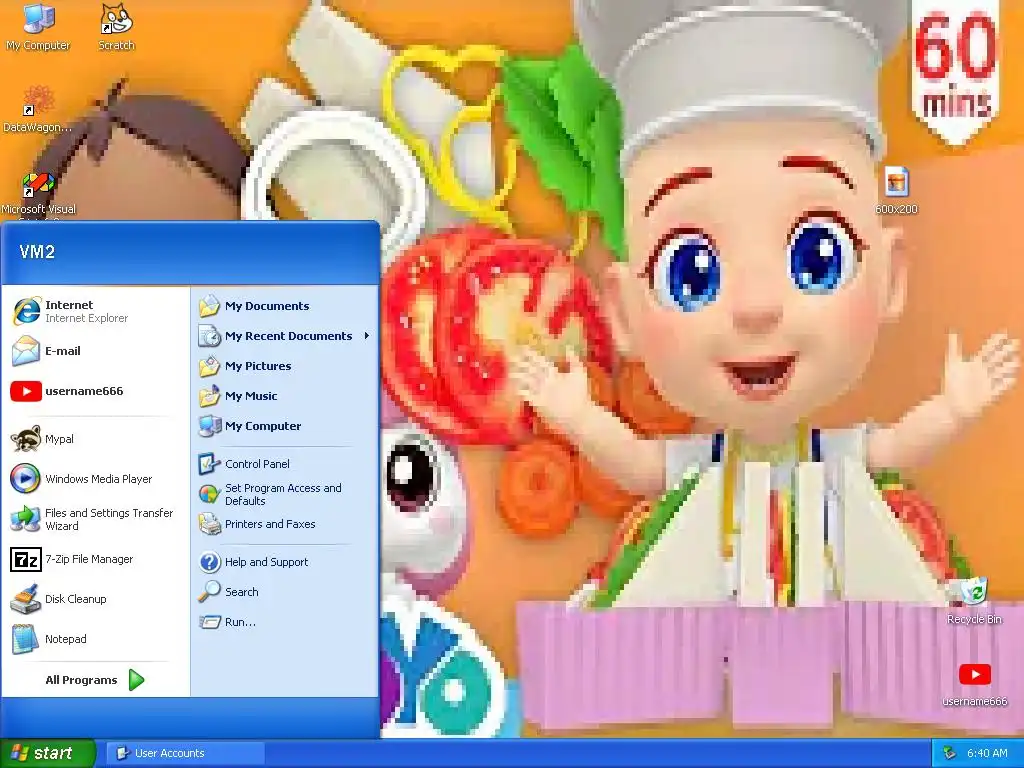Open My Computer from Start menu
Image resolution: width=1024 pixels, height=768 pixels.
click(x=285, y=426)
